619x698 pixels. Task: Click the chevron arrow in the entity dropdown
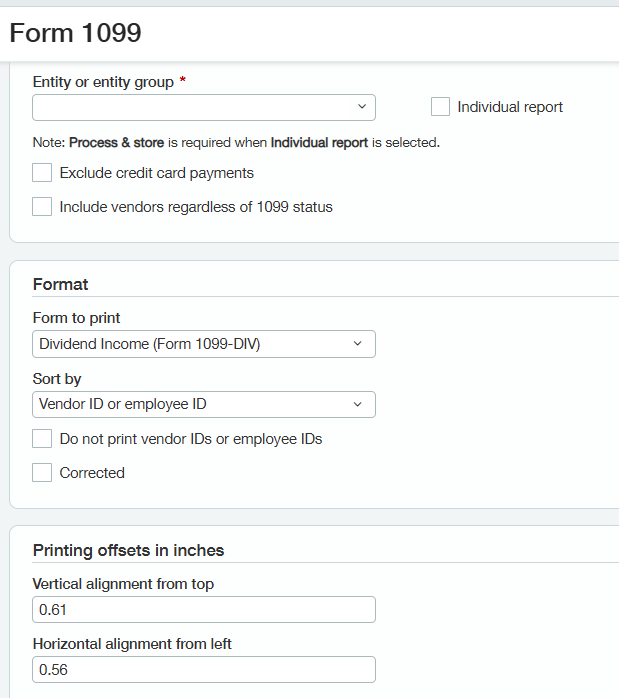[361, 107]
